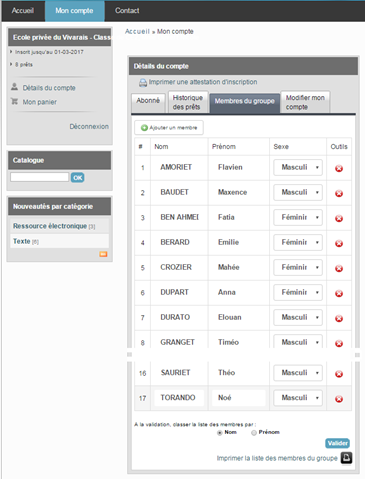Click the Inscrit jusqu'au 01-03-2017 item
Image resolution: width=366 pixels, height=480 pixels.
point(49,52)
